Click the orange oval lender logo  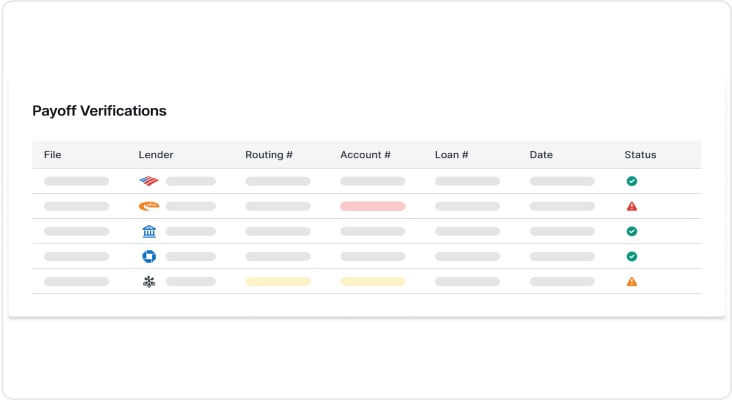pyautogui.click(x=149, y=206)
